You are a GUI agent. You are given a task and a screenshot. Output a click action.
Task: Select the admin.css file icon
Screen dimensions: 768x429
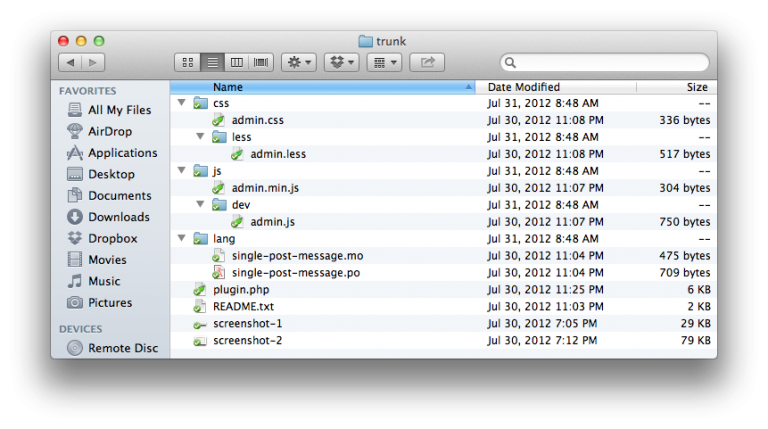tap(218, 120)
